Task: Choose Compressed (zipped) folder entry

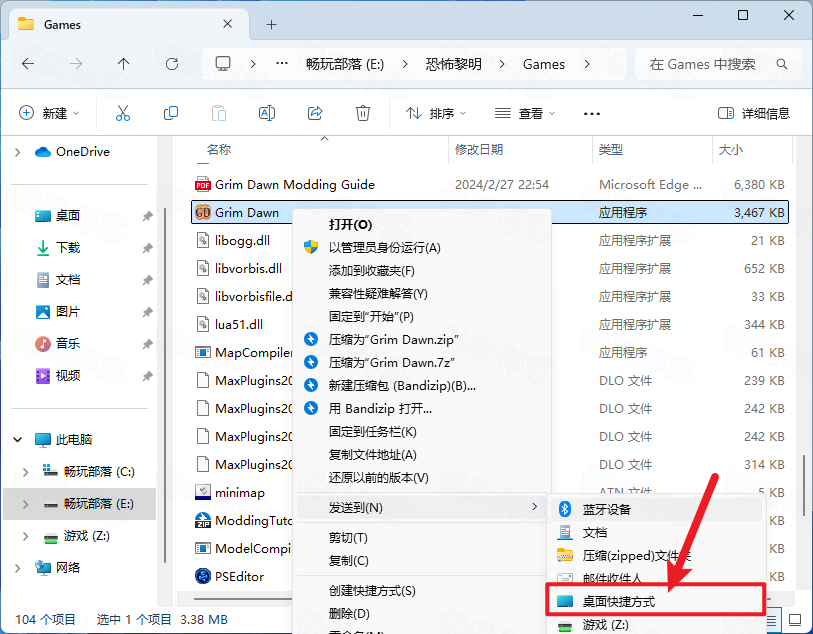Action: pos(657,555)
